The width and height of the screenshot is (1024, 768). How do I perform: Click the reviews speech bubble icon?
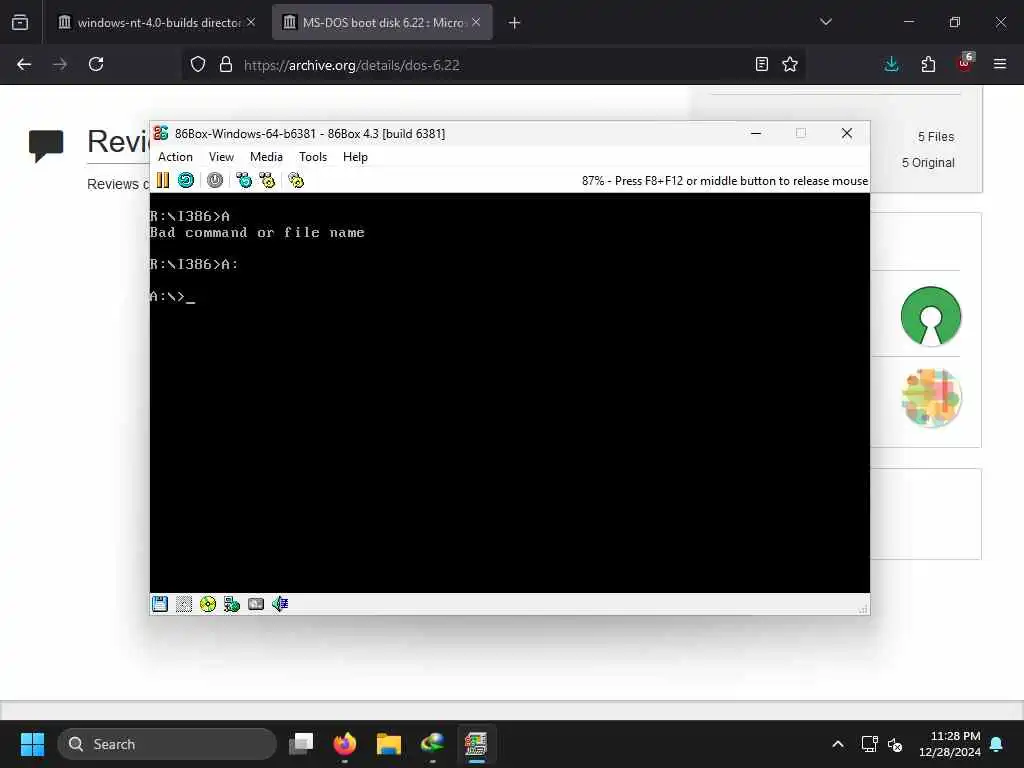pos(46,145)
